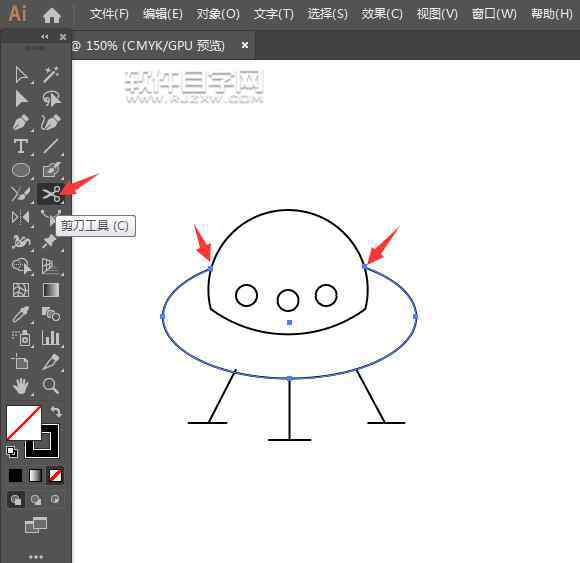Select the Gradient tool
This screenshot has width=580, height=563.
51,290
